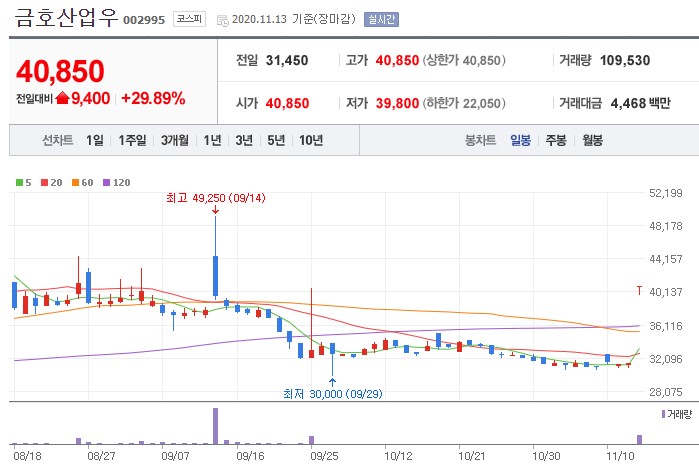Click the 하한가 22,050 text

tap(464, 103)
